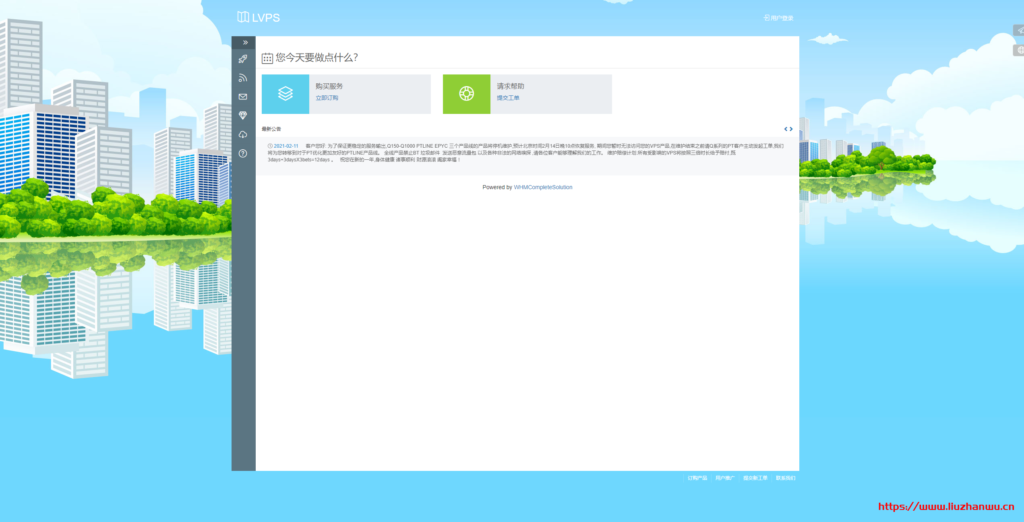The image size is (1024, 522).
Task: Click the LVPS logo
Action: point(259,18)
